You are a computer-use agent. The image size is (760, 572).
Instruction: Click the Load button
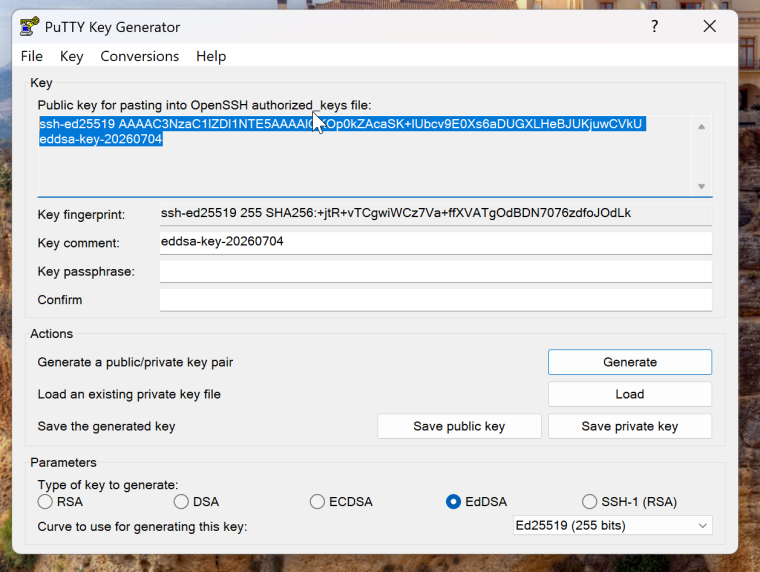630,394
